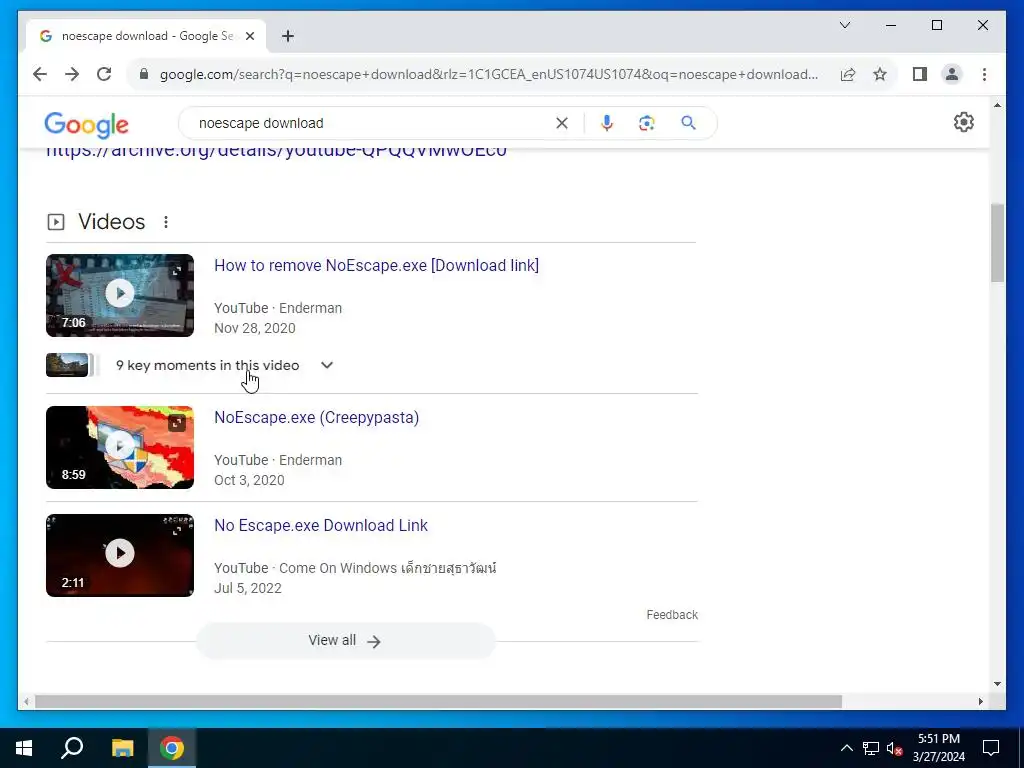
Task: Open the network status tray icon
Action: pyautogui.click(x=871, y=748)
